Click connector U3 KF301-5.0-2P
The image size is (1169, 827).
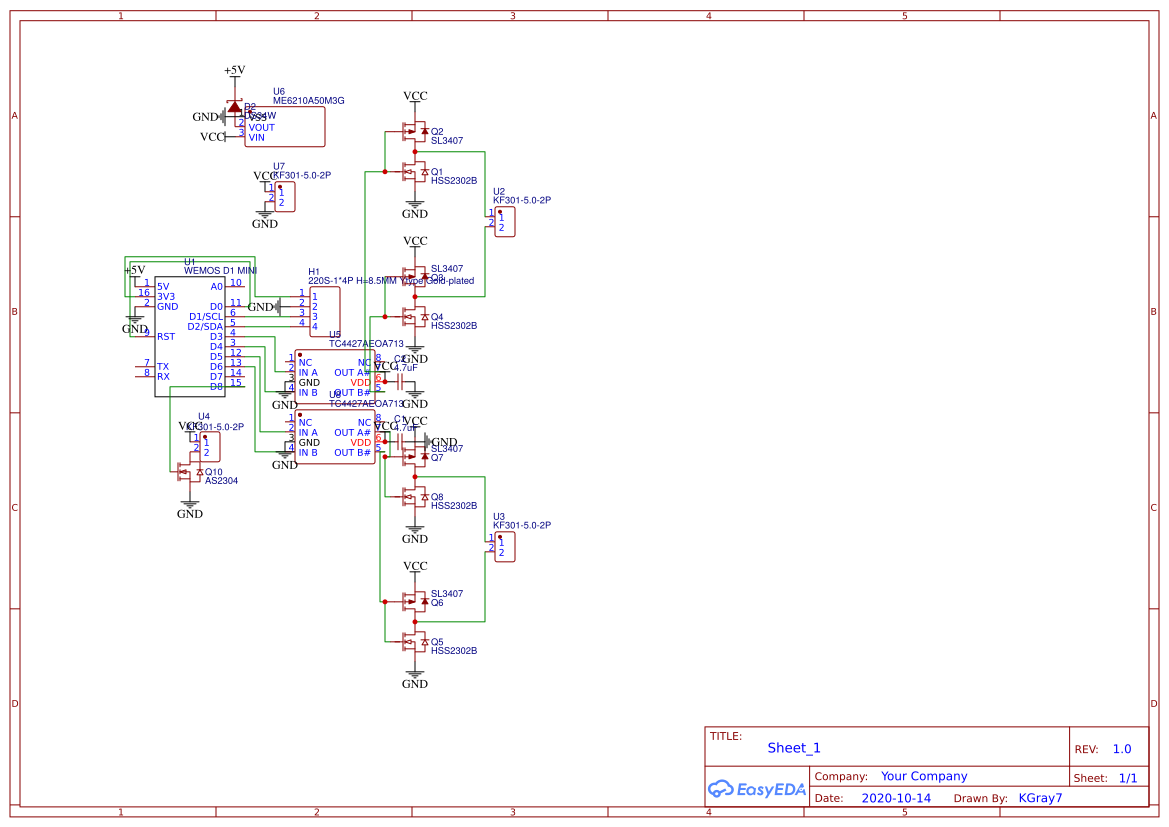(503, 547)
